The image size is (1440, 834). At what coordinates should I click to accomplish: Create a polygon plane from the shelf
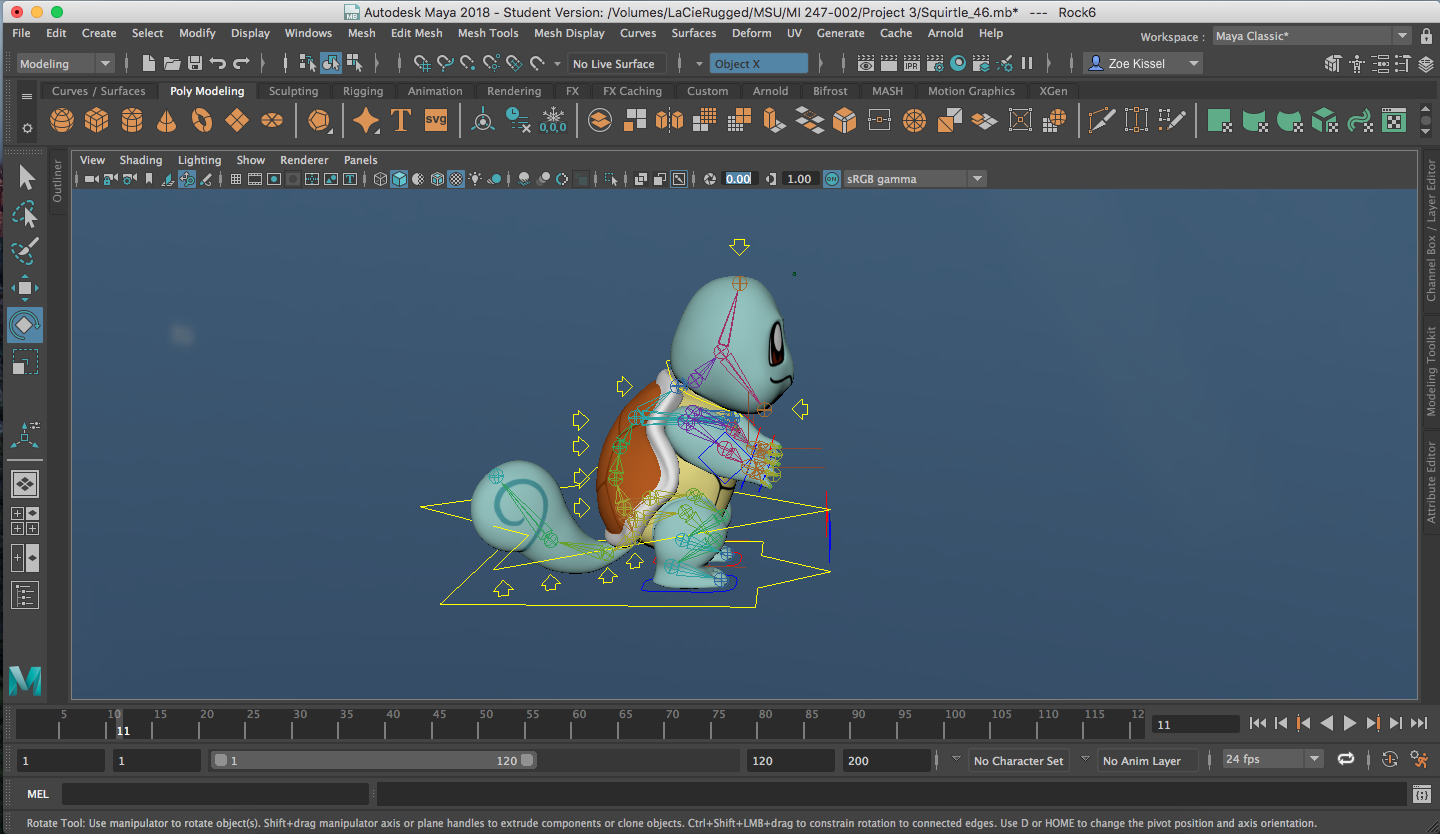click(237, 121)
